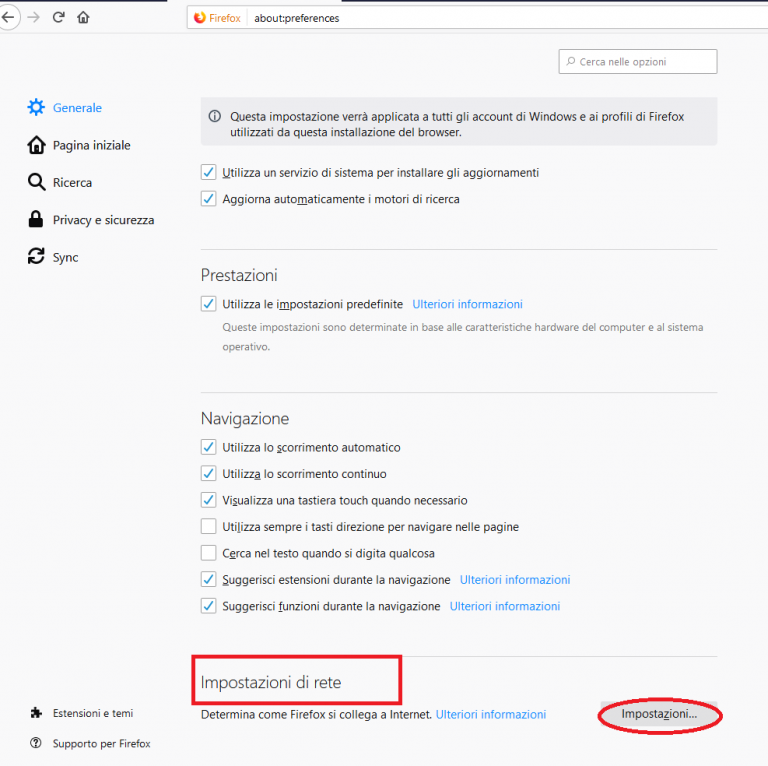
Task: Reload the page with the refresh icon
Action: click(x=59, y=18)
